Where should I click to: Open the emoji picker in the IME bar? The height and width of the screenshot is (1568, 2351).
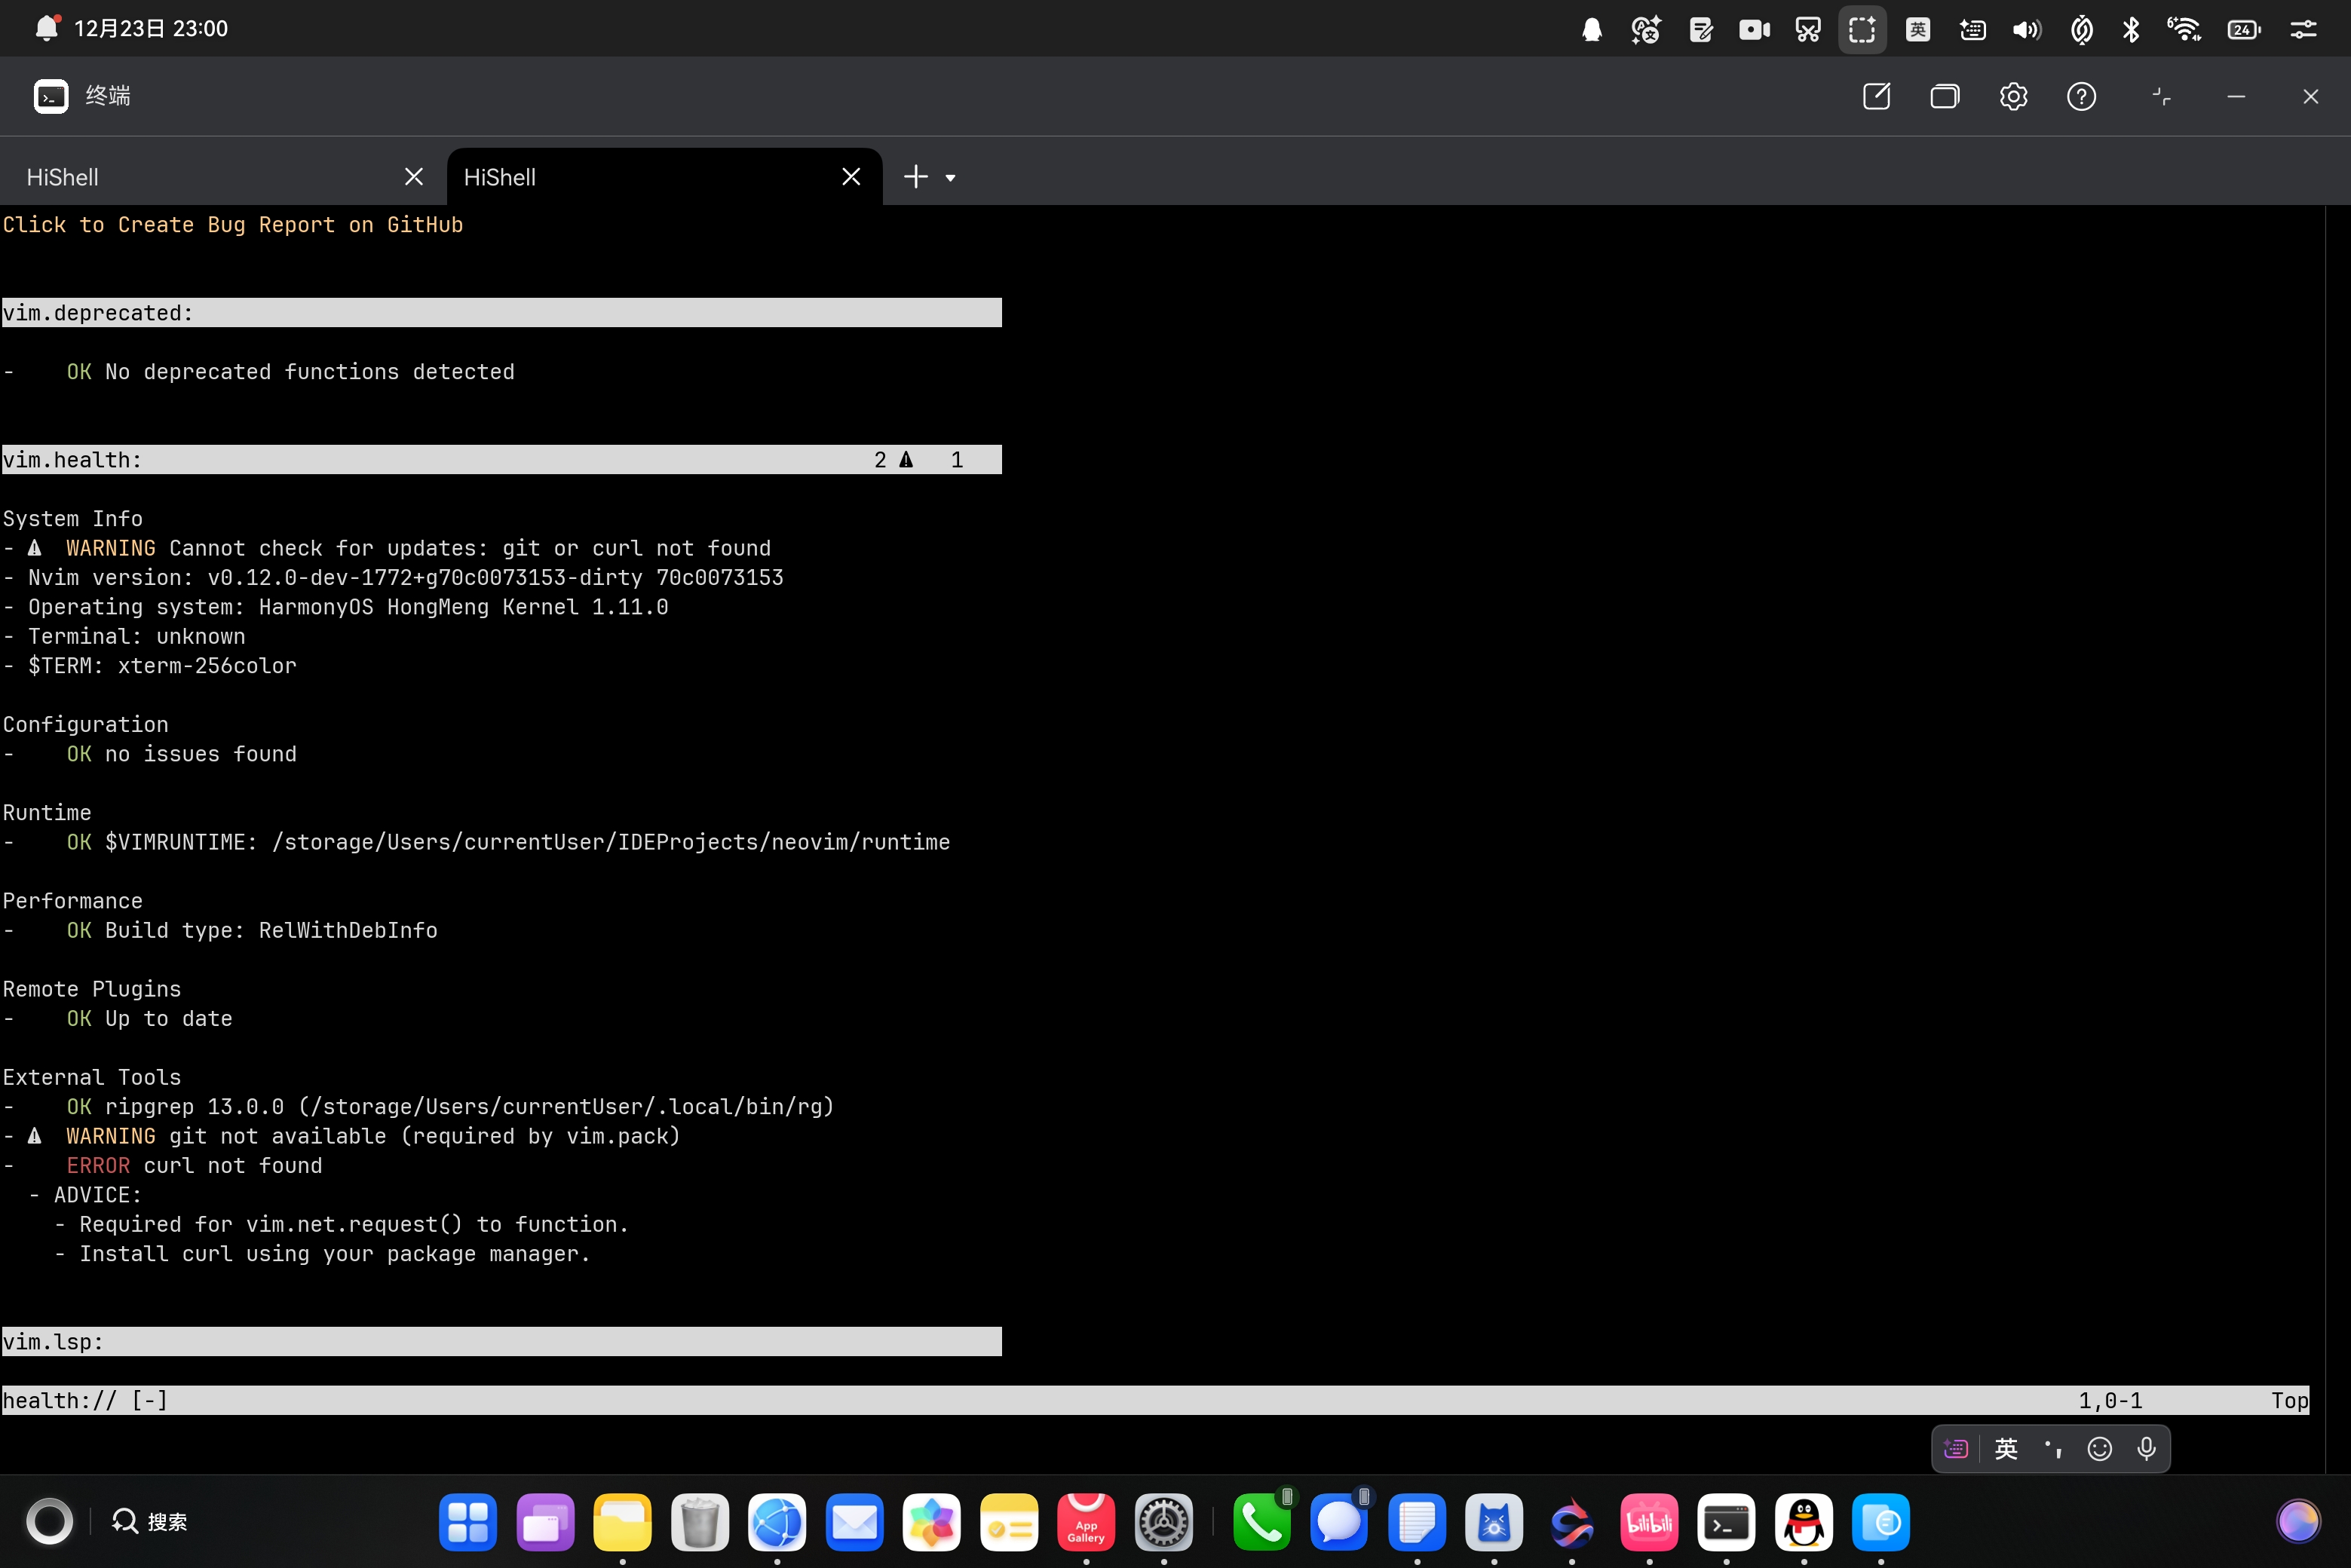[x=2099, y=1449]
